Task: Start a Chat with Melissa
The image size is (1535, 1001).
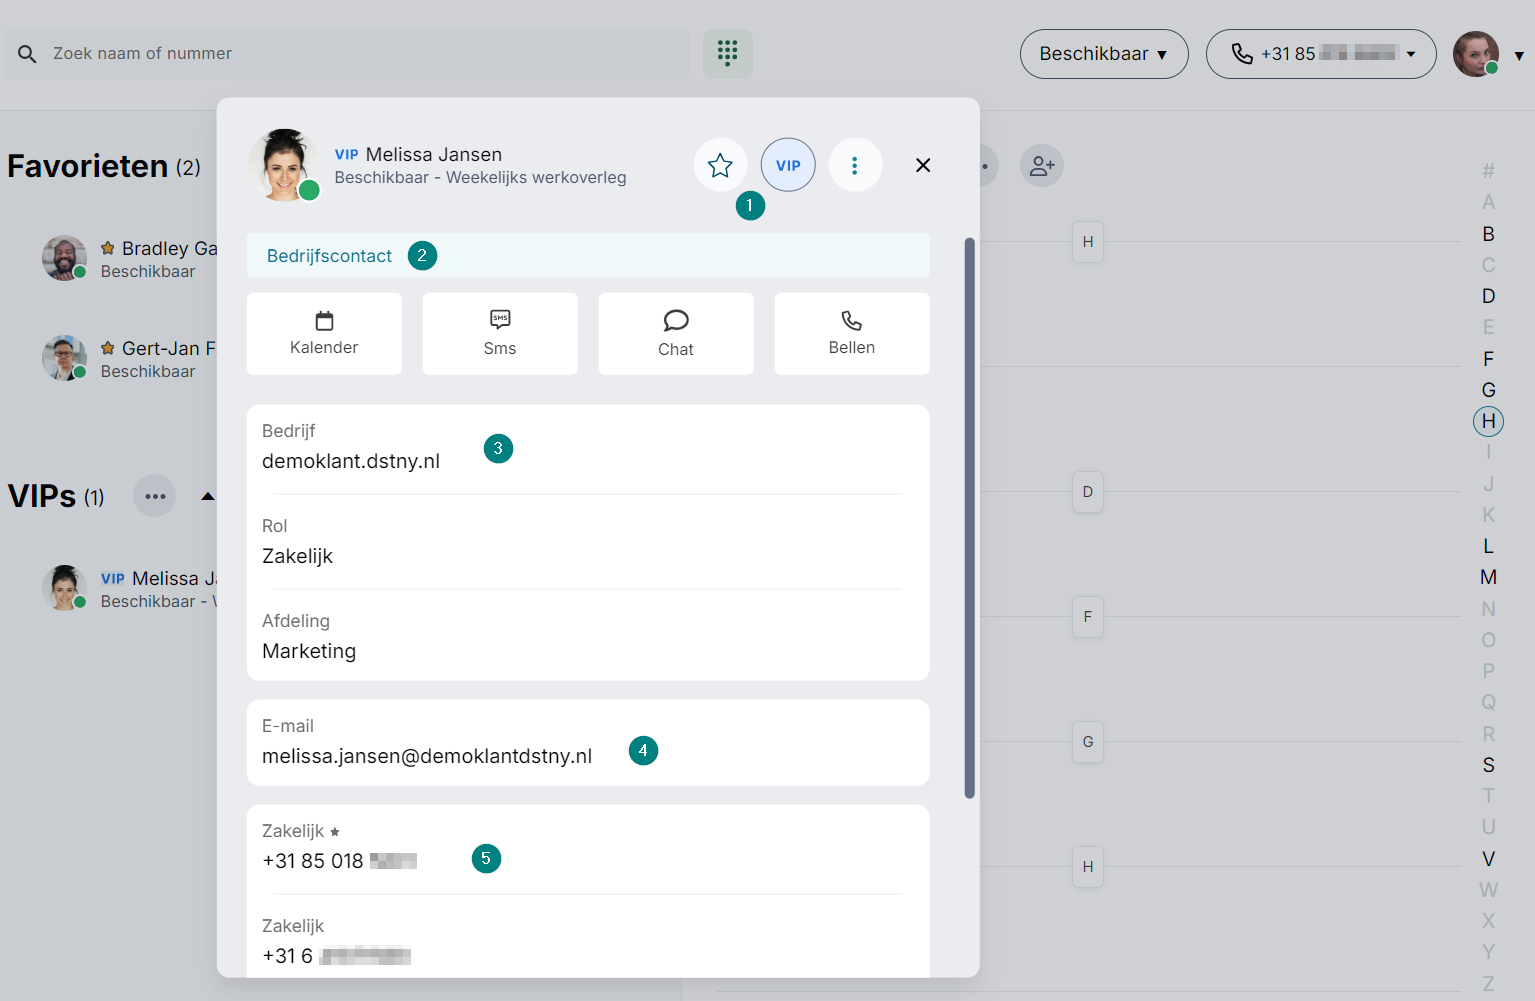Action: pyautogui.click(x=676, y=334)
